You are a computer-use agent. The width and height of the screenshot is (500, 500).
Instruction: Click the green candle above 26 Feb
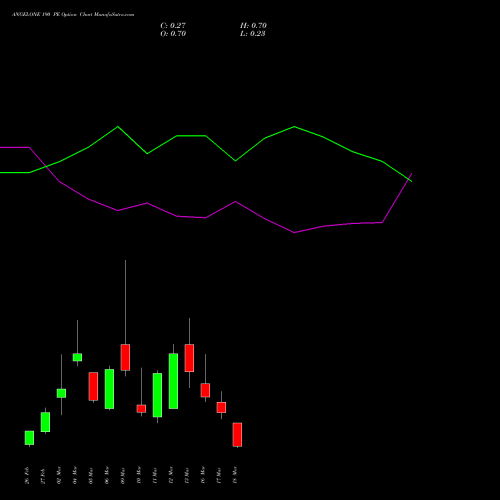coord(29,438)
